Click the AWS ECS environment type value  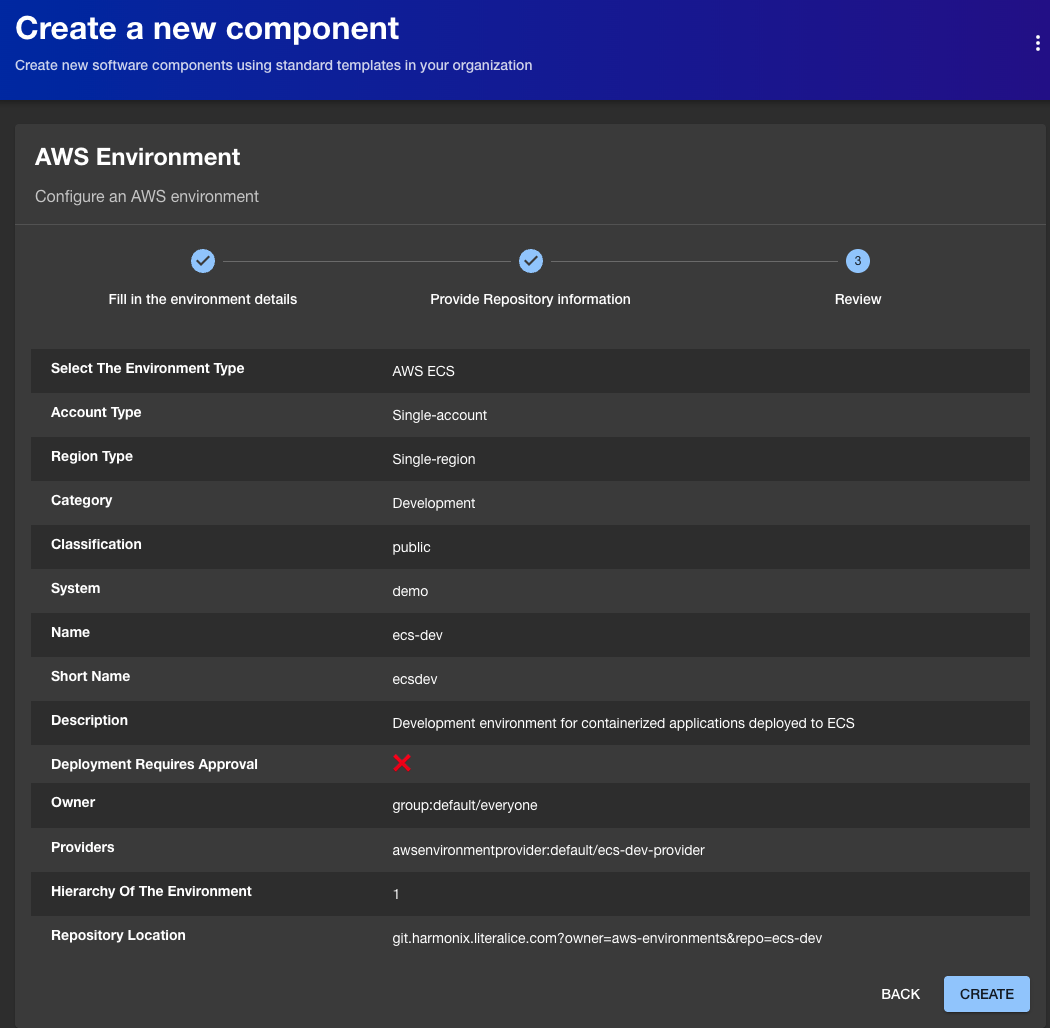point(423,371)
